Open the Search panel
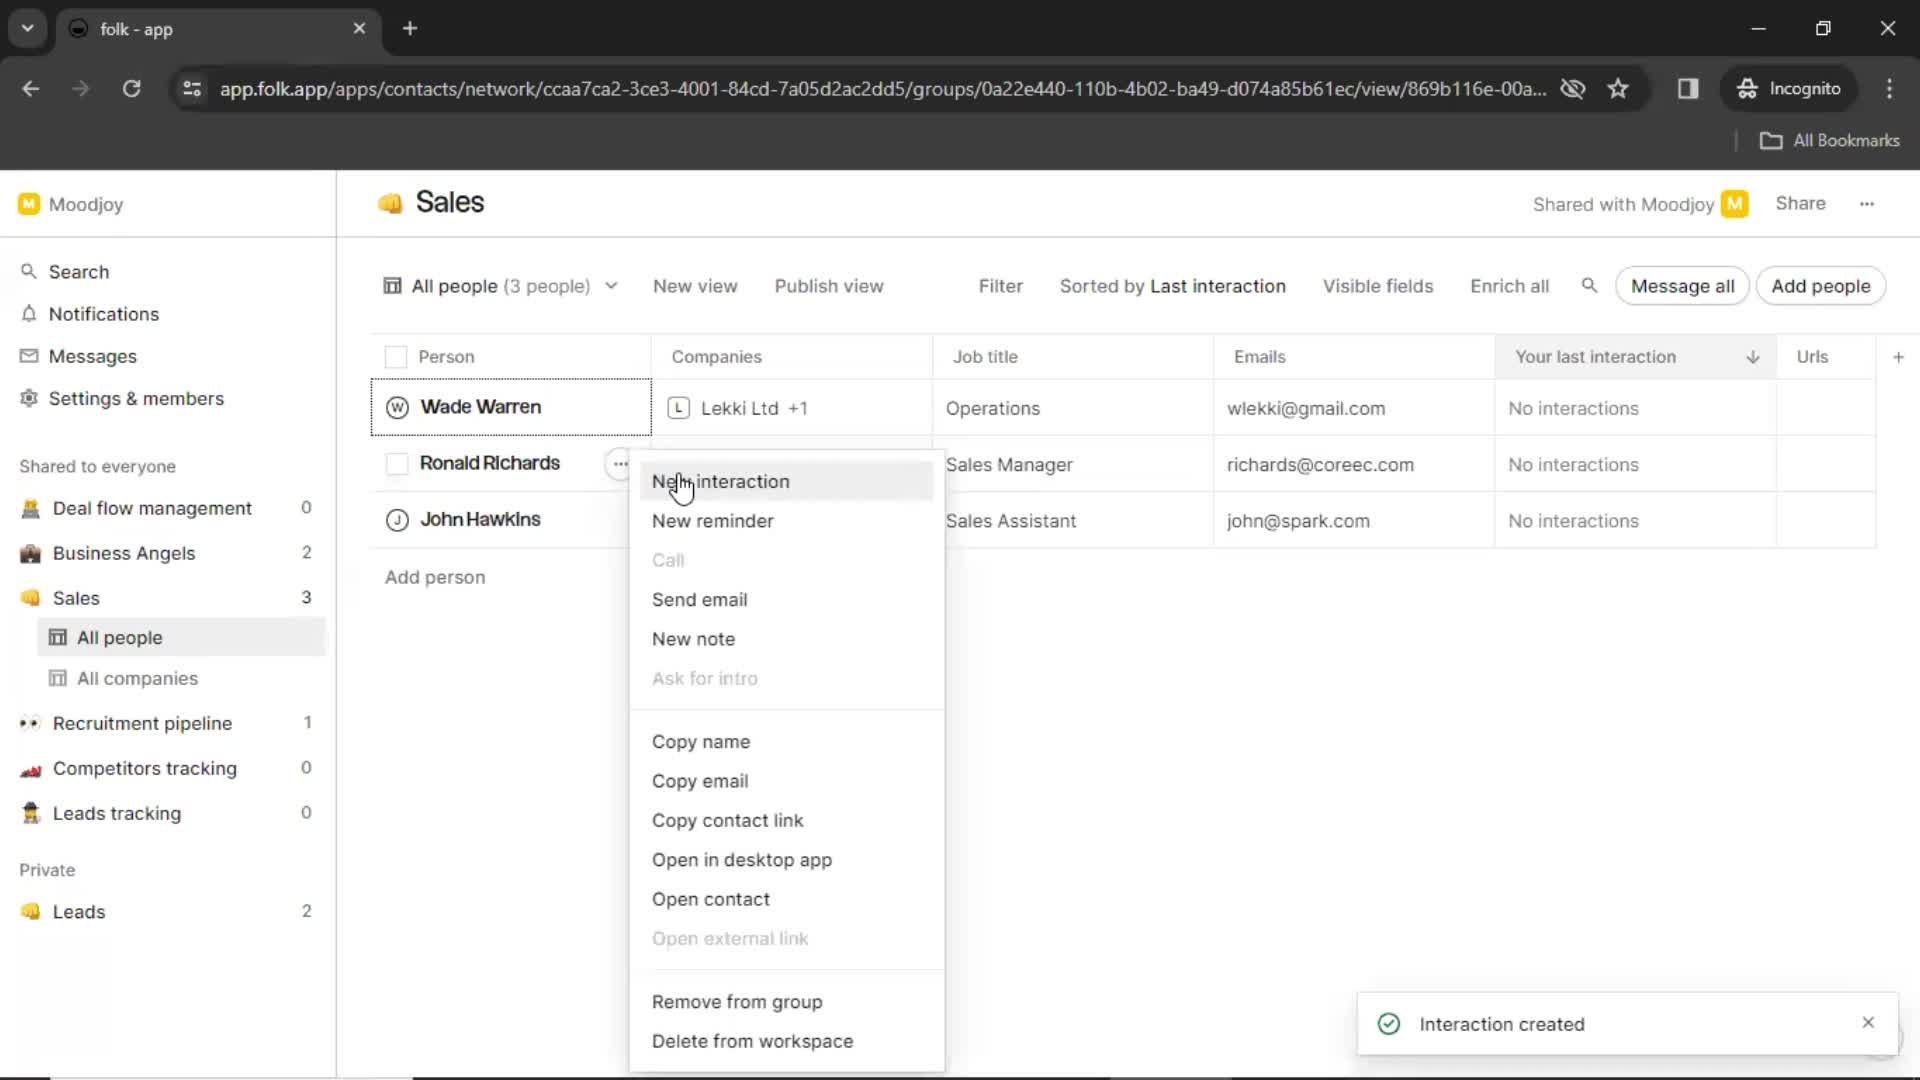Viewport: 1920px width, 1080px height. click(79, 270)
